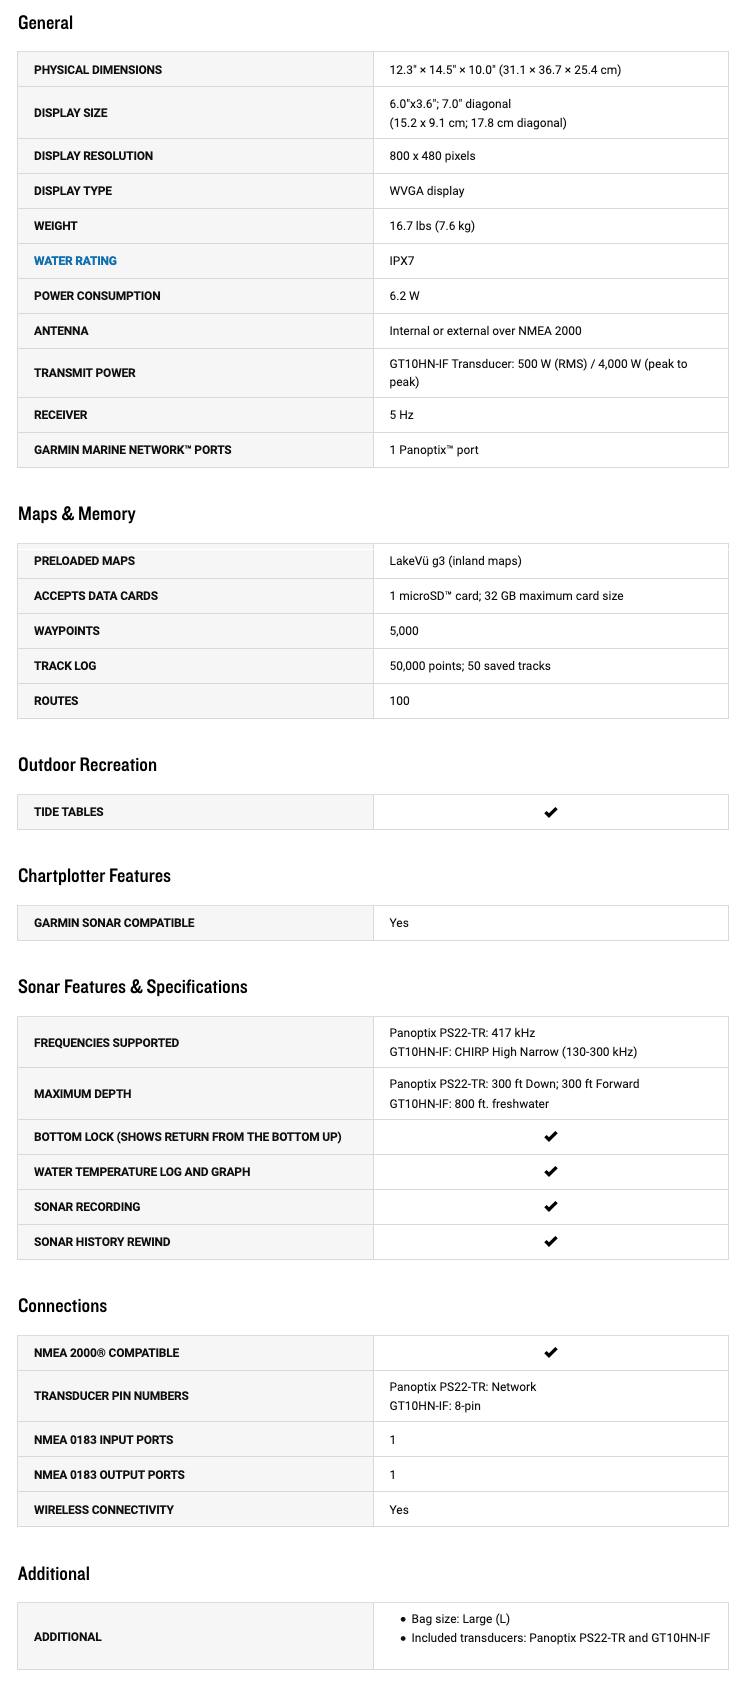The height and width of the screenshot is (1681, 738).
Task: Select the Connections section heading
Action: click(62, 1306)
